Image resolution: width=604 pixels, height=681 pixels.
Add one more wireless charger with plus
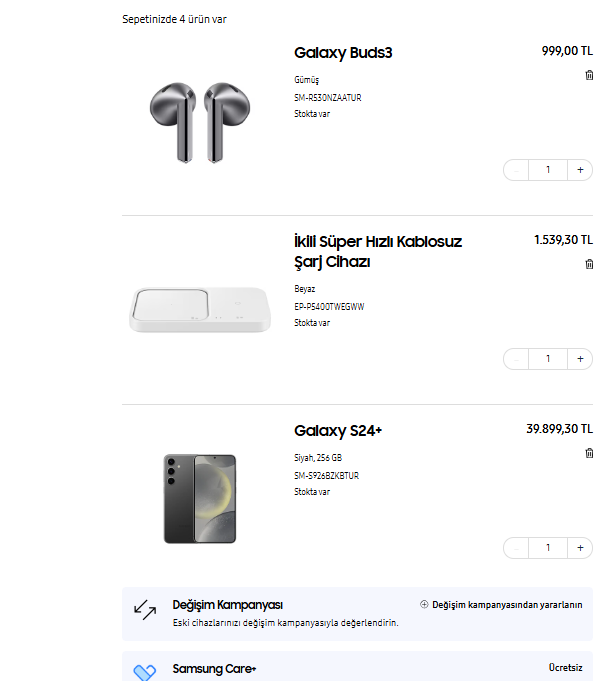[x=581, y=359]
